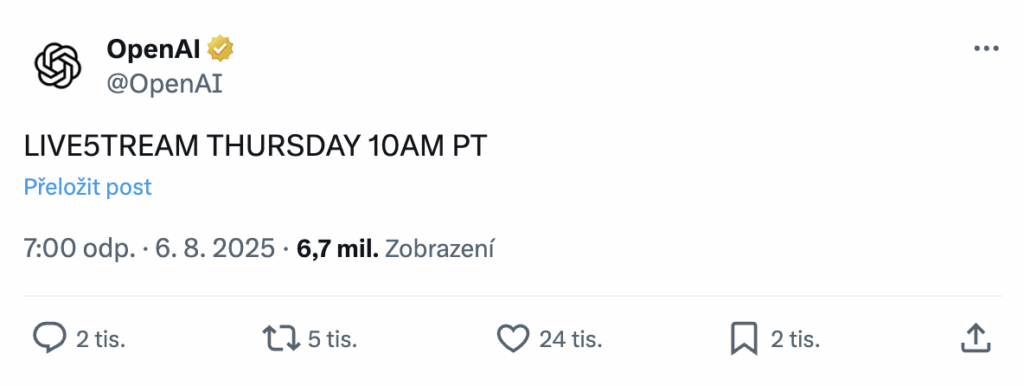Open the three-dot more options menu
1024x386 pixels.
pos(986,48)
